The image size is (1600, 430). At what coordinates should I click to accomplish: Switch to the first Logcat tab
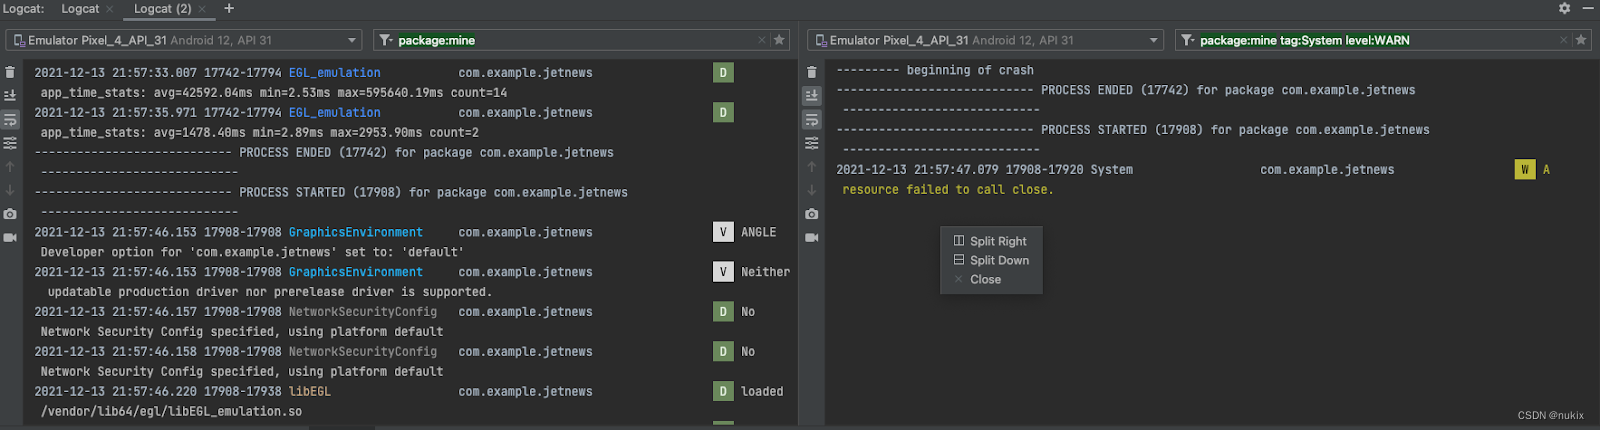tap(80, 9)
